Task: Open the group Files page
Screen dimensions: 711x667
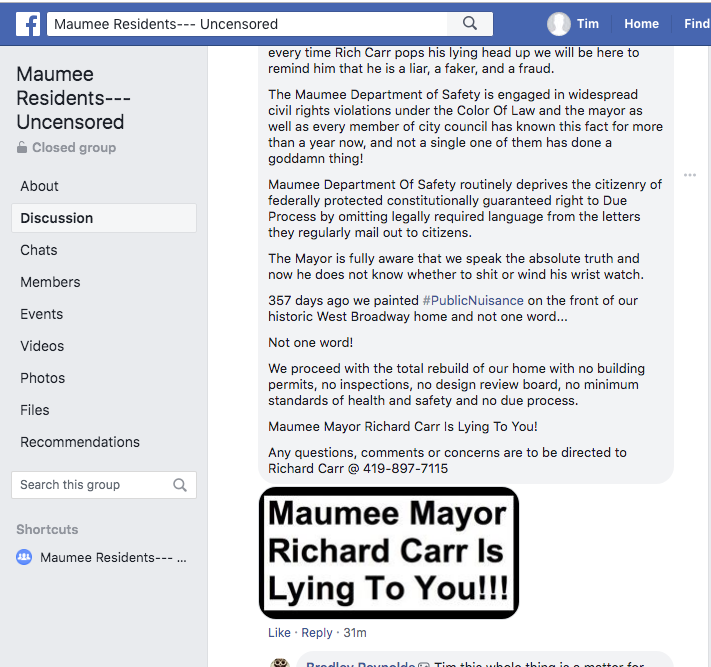Action: point(35,410)
